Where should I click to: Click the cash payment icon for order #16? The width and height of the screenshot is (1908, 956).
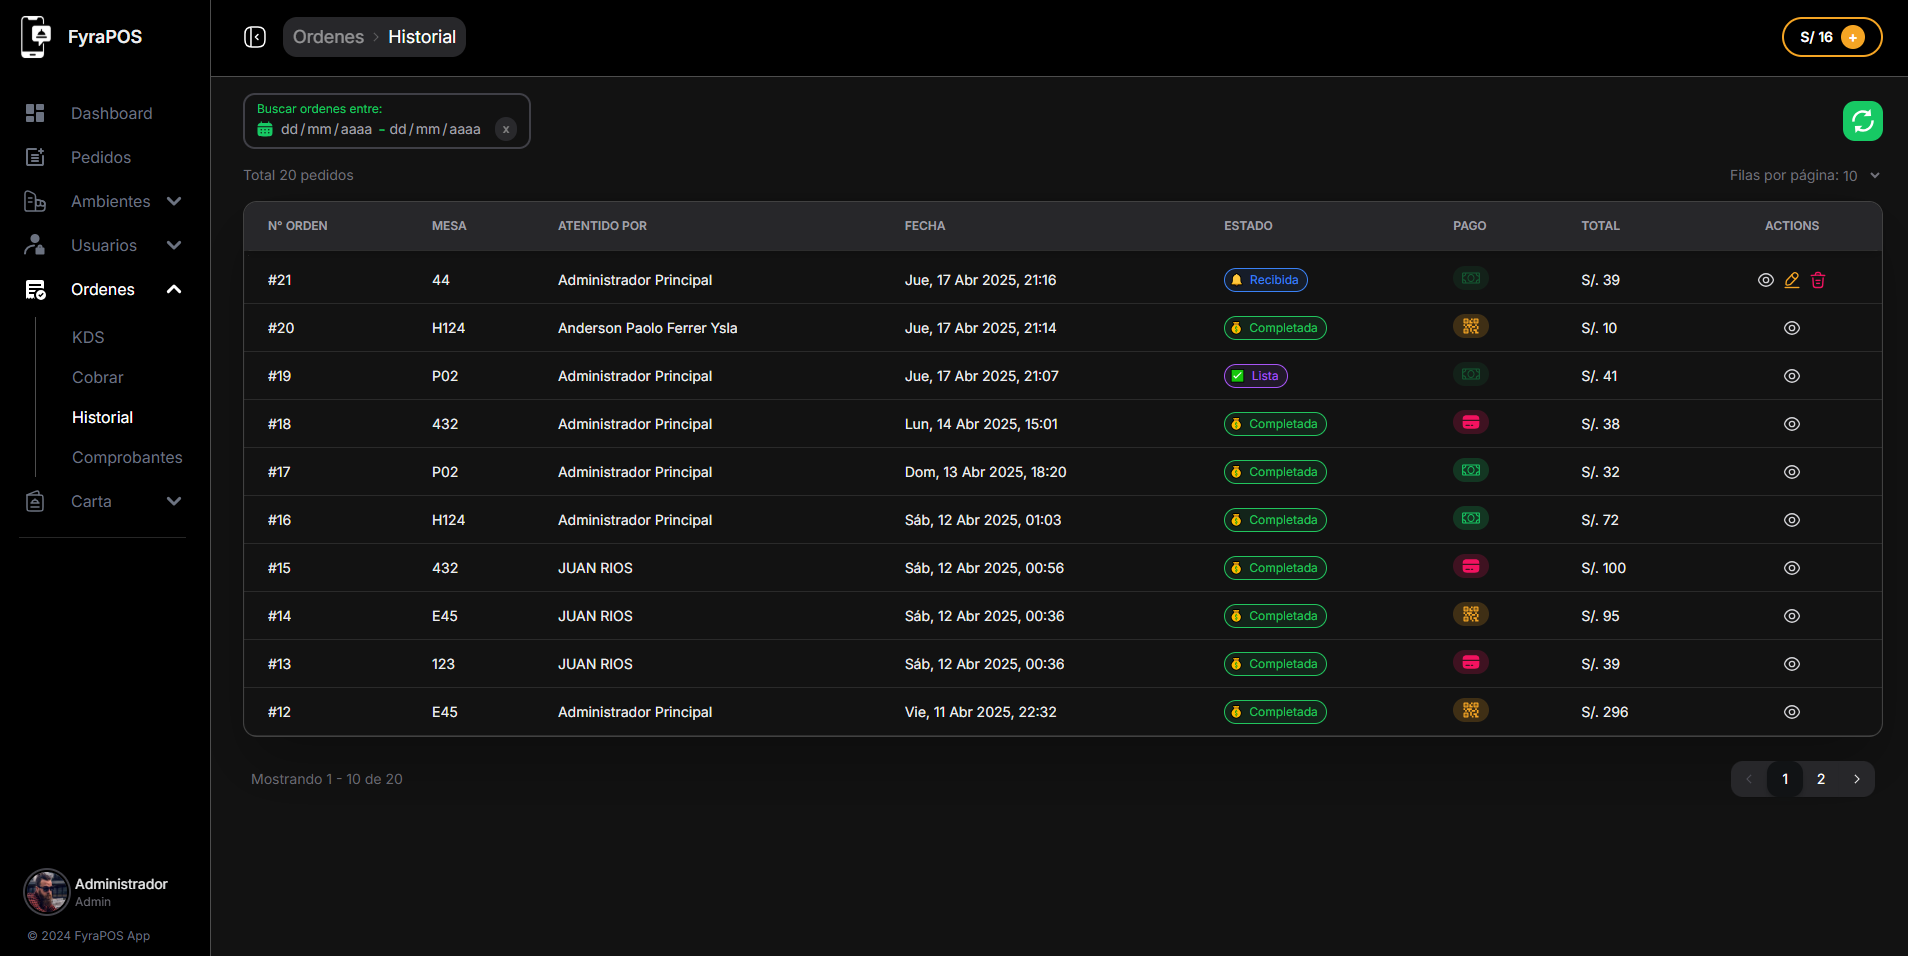click(1471, 518)
